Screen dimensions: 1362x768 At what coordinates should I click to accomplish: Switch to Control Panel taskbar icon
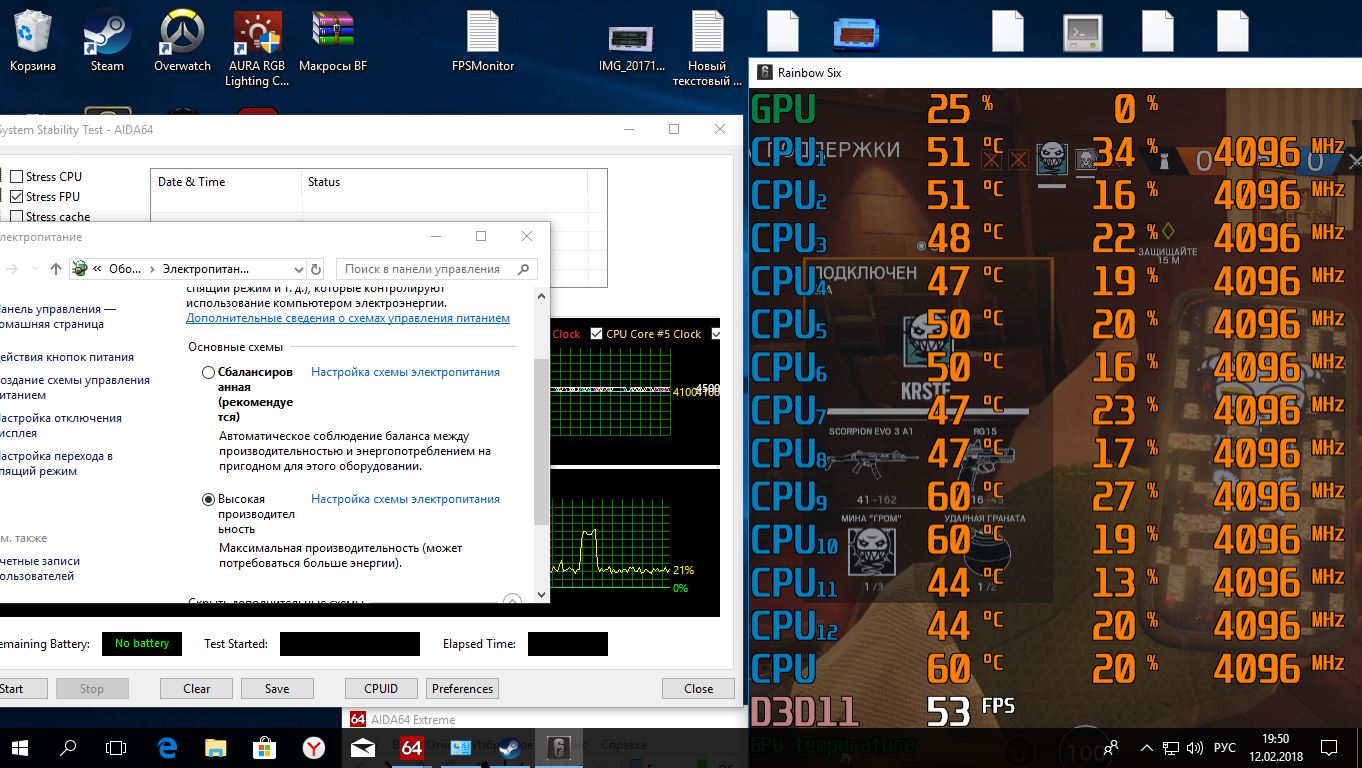pyautogui.click(x=461, y=746)
